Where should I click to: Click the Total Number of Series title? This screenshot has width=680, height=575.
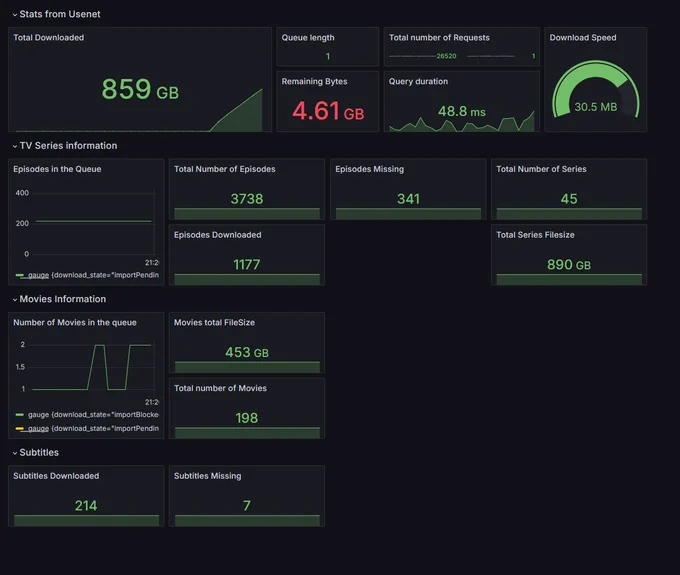point(541,169)
